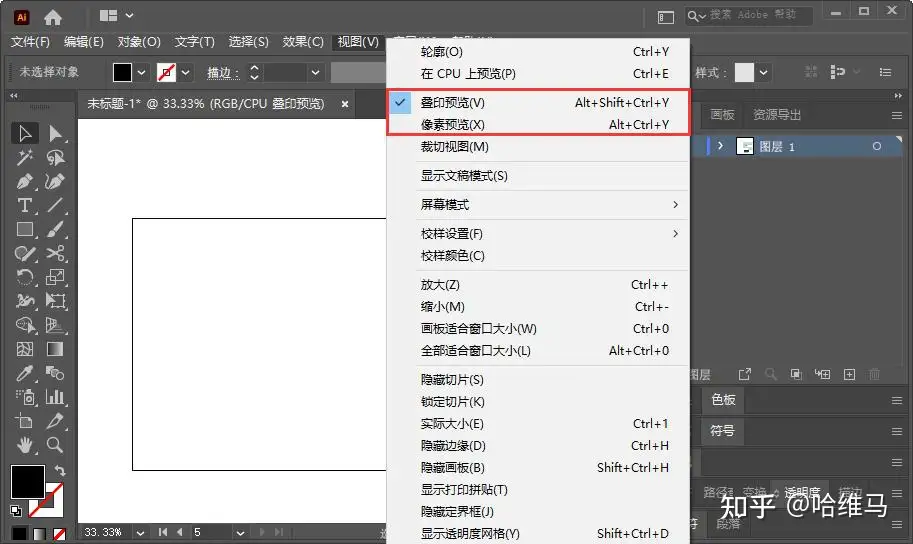This screenshot has width=913, height=544.
Task: Choose Fit Artboard in Window item
Action: tap(537, 328)
